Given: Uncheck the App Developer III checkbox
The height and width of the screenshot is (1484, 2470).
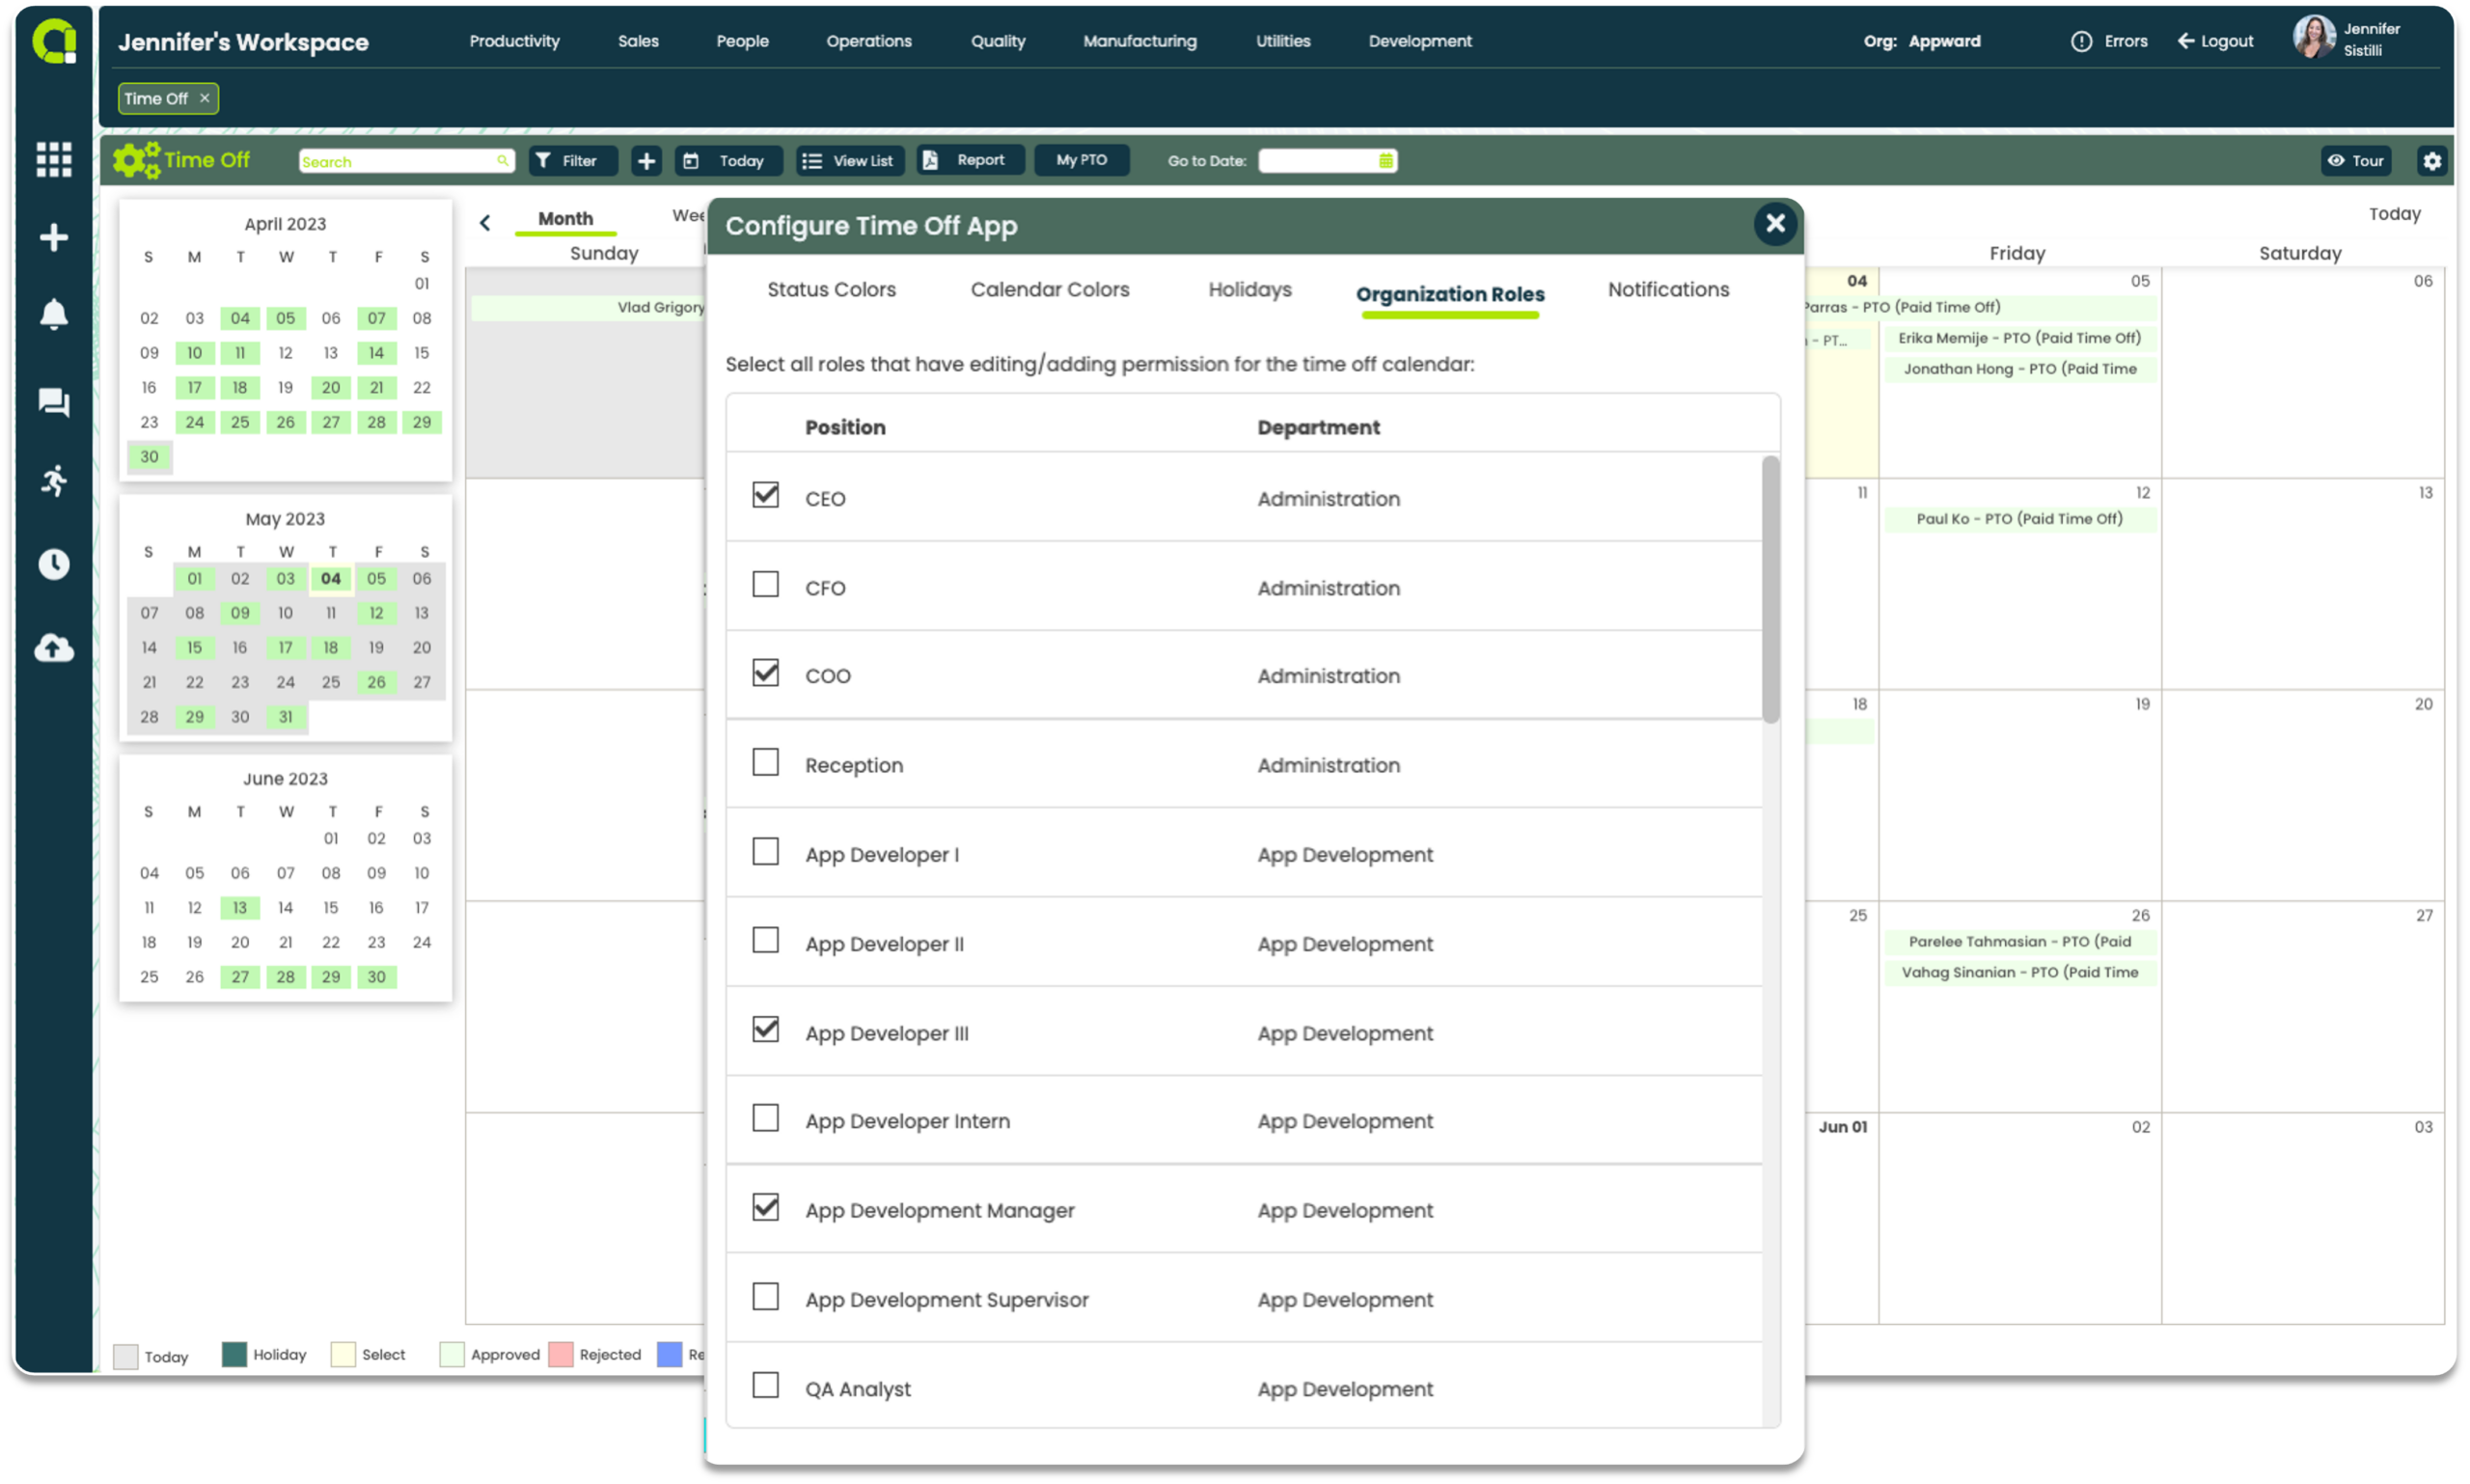Looking at the screenshot, I should tap(766, 1029).
